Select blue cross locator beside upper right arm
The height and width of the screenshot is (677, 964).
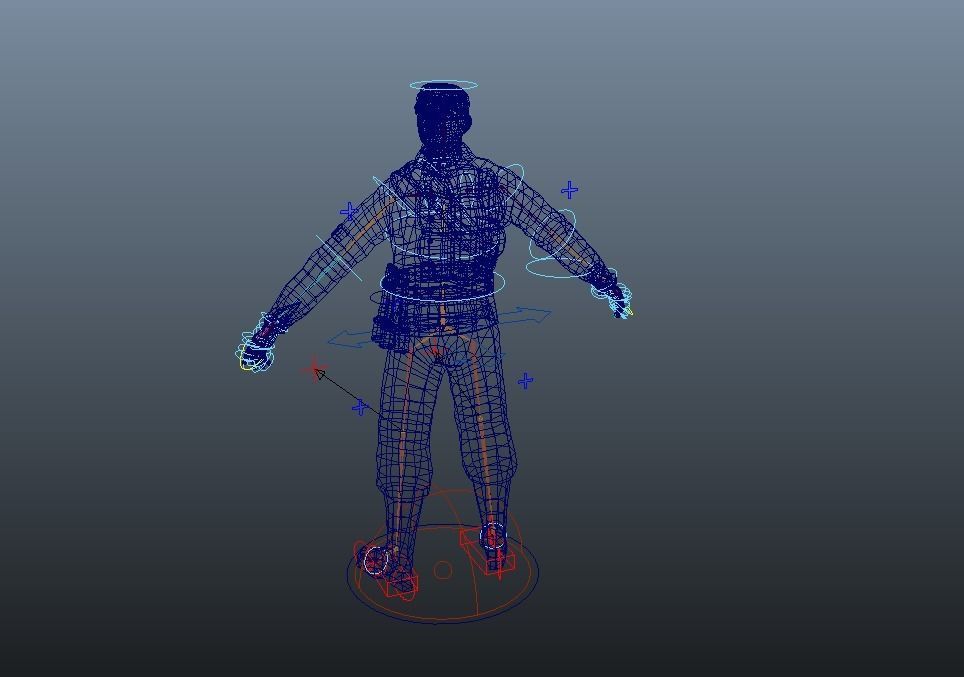click(x=569, y=190)
